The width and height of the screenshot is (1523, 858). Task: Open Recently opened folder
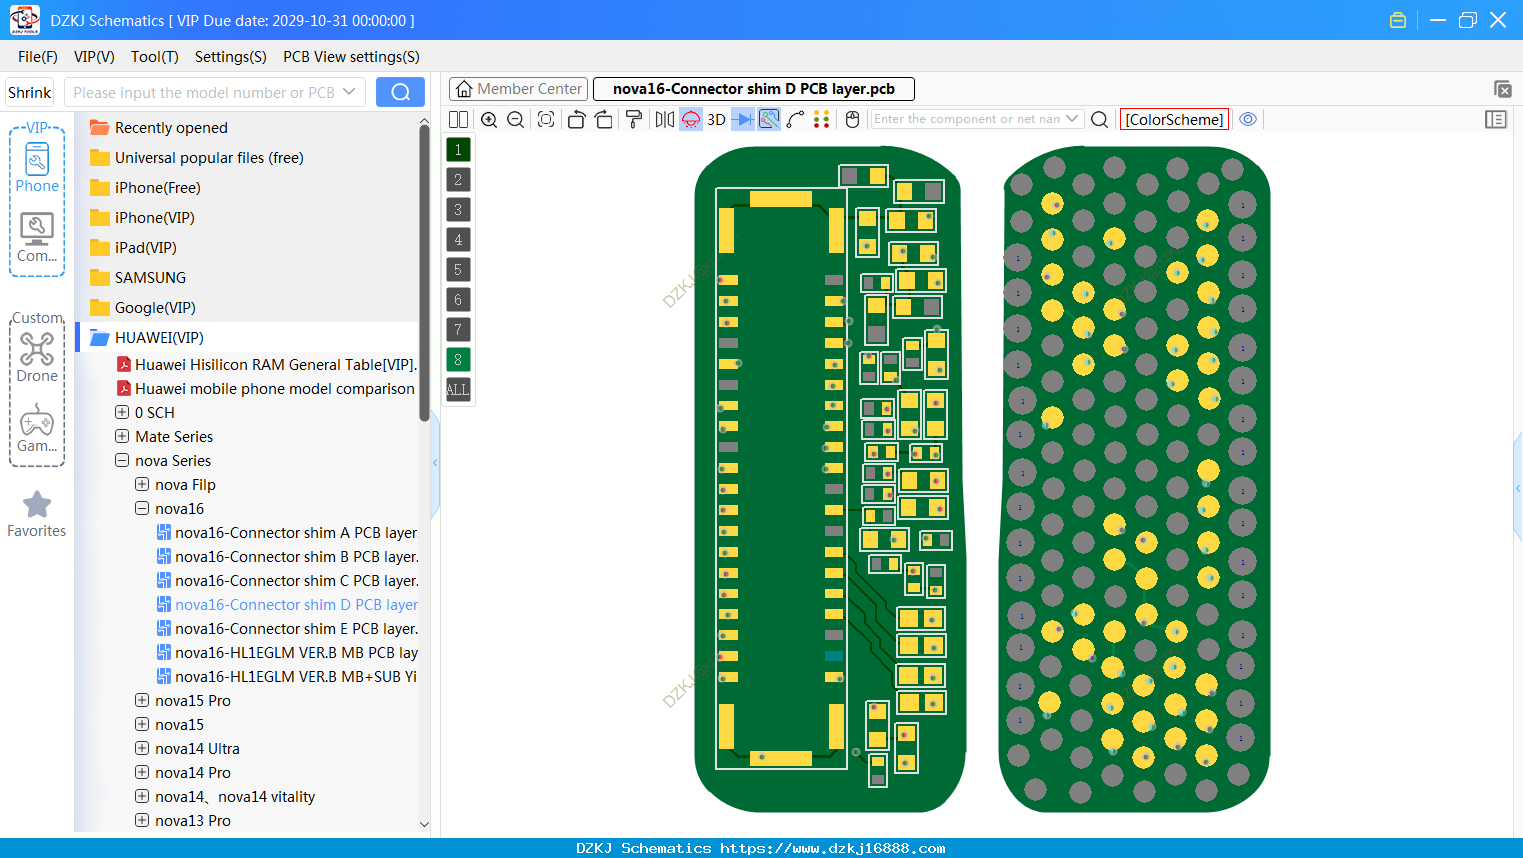(159, 128)
